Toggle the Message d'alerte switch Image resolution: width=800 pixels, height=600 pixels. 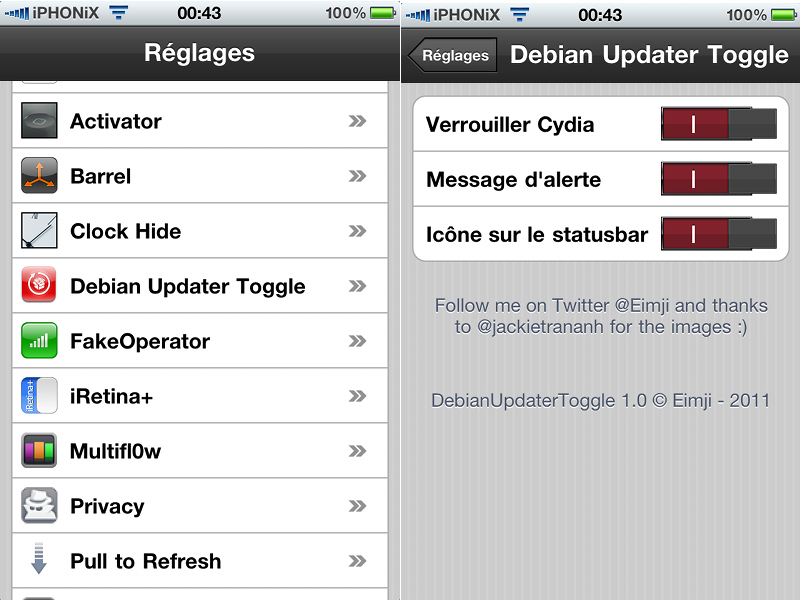718,179
